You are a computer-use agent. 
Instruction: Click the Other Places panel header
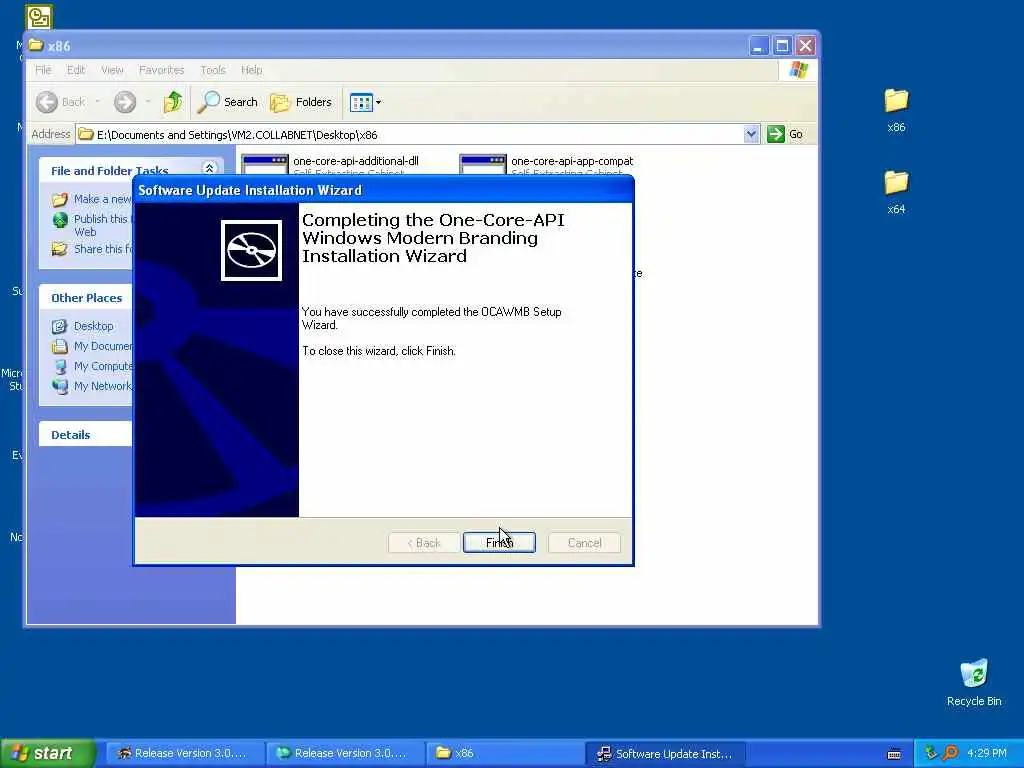click(x=86, y=298)
